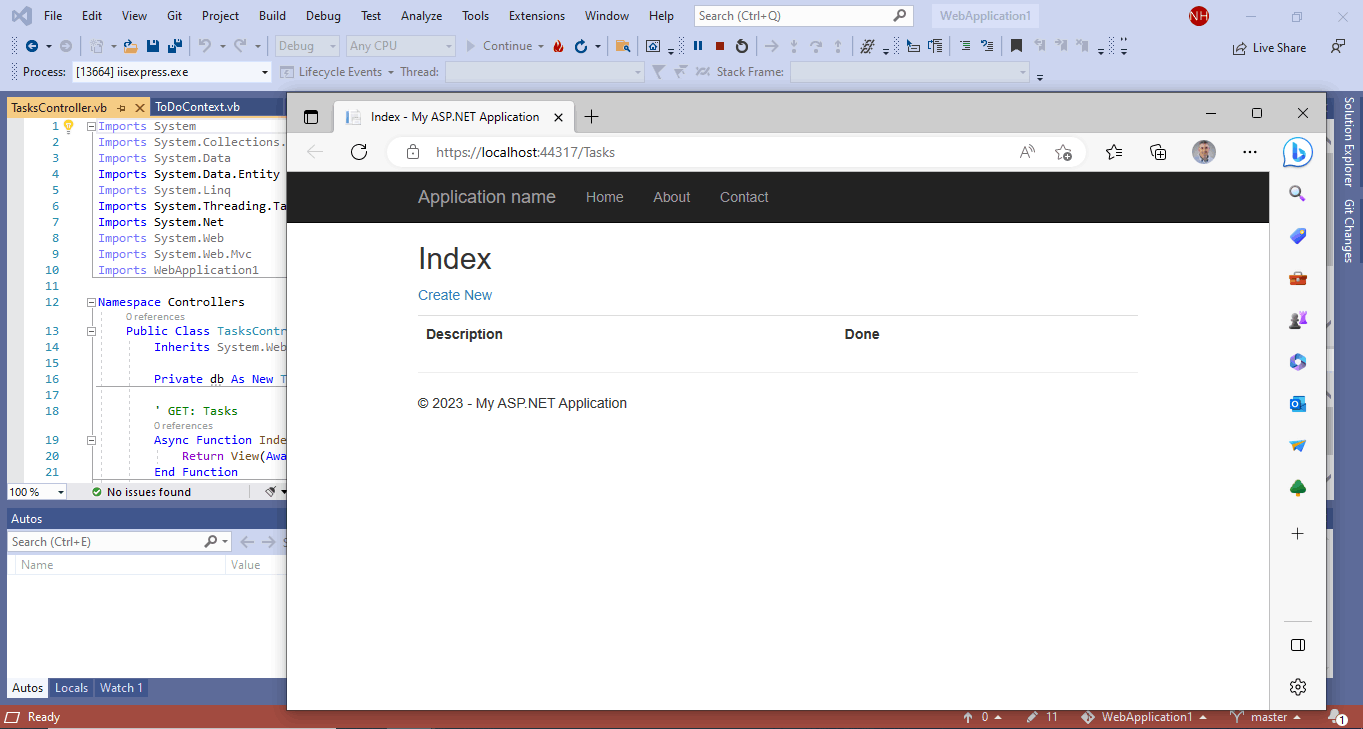Open the Any CPU platform dropdown
Viewport: 1363px width, 729px height.
(400, 45)
